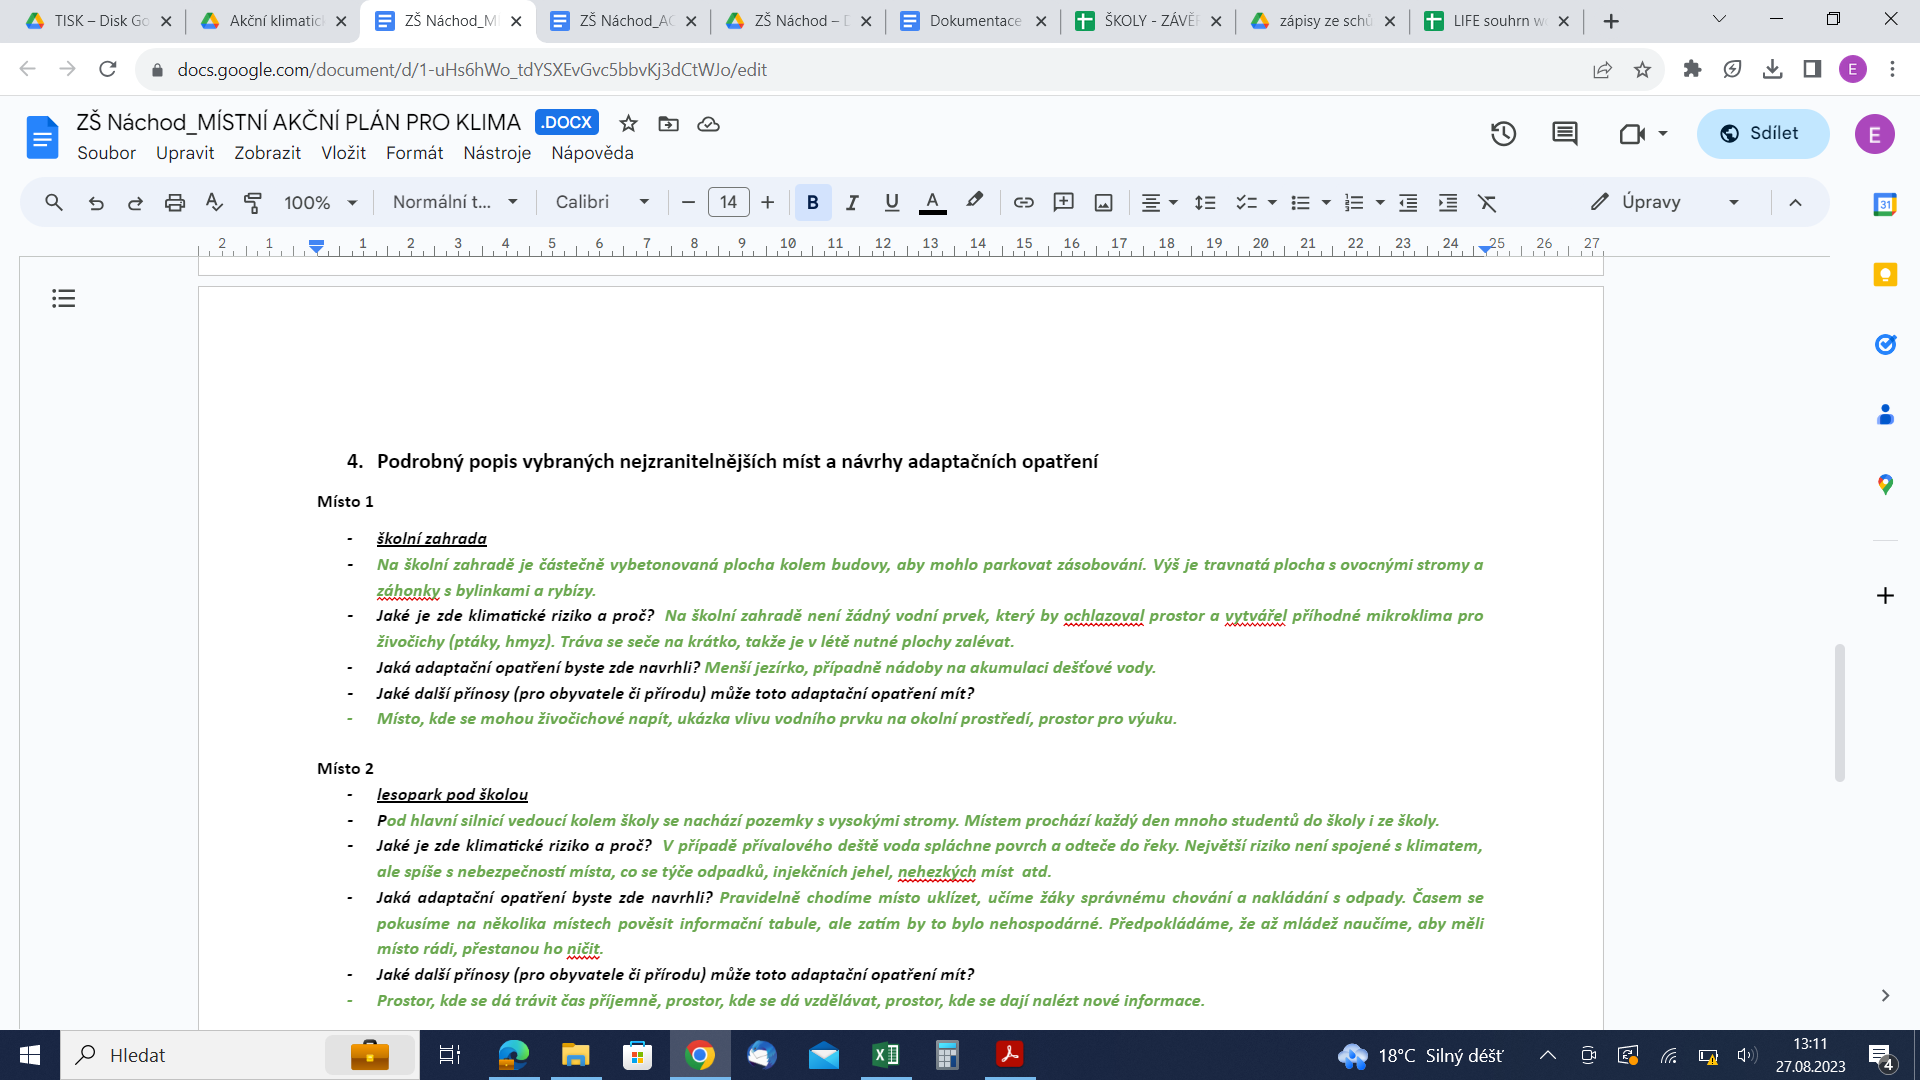Open the Formát menu
Image resolution: width=1920 pixels, height=1080 pixels.
pyautogui.click(x=414, y=153)
